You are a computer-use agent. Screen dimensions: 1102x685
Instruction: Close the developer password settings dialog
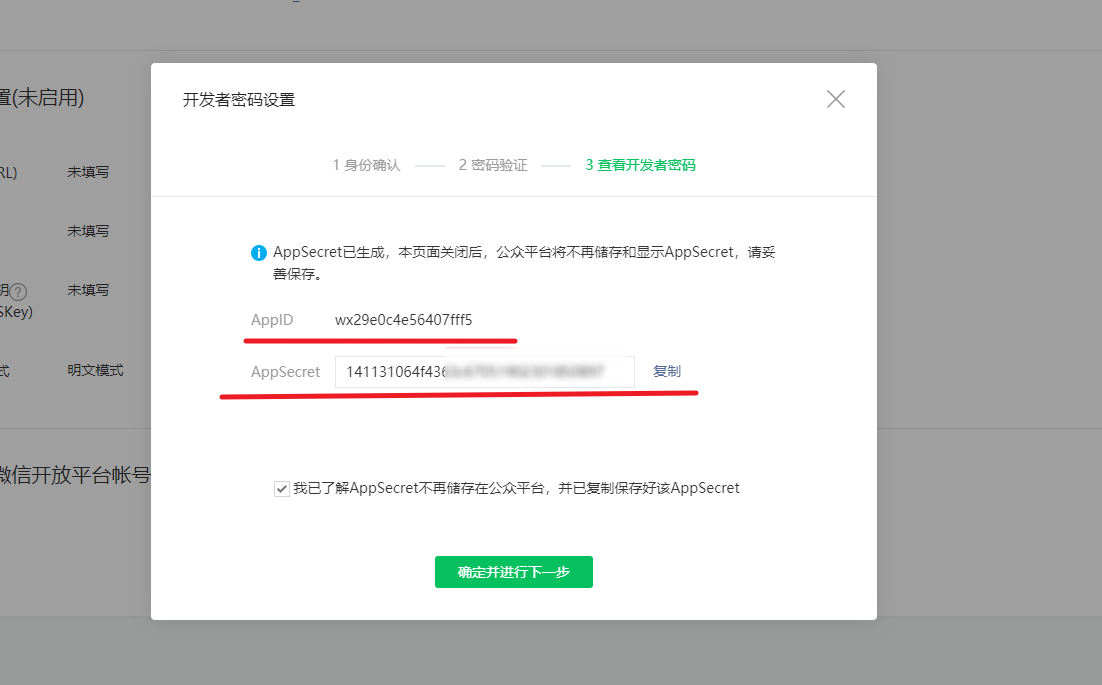point(836,99)
